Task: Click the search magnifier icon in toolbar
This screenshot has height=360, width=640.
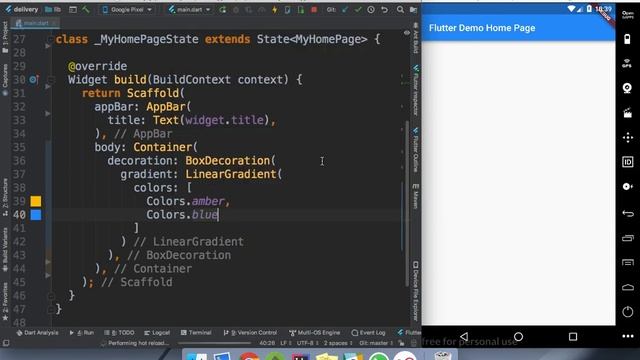Action: 400,9
